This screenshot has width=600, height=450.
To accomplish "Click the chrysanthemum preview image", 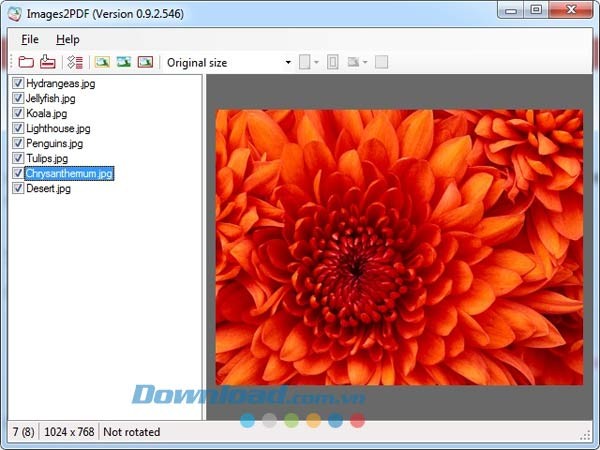I will tap(399, 247).
